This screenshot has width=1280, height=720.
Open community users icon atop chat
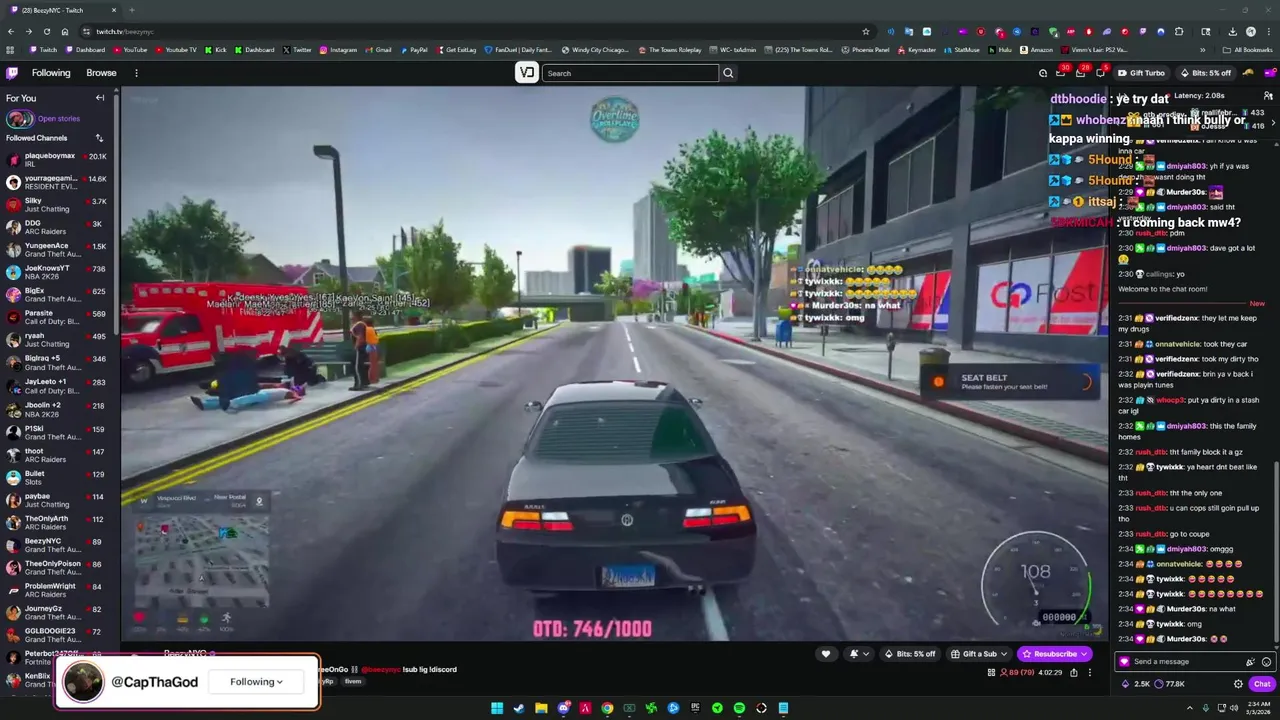pos(1268,96)
